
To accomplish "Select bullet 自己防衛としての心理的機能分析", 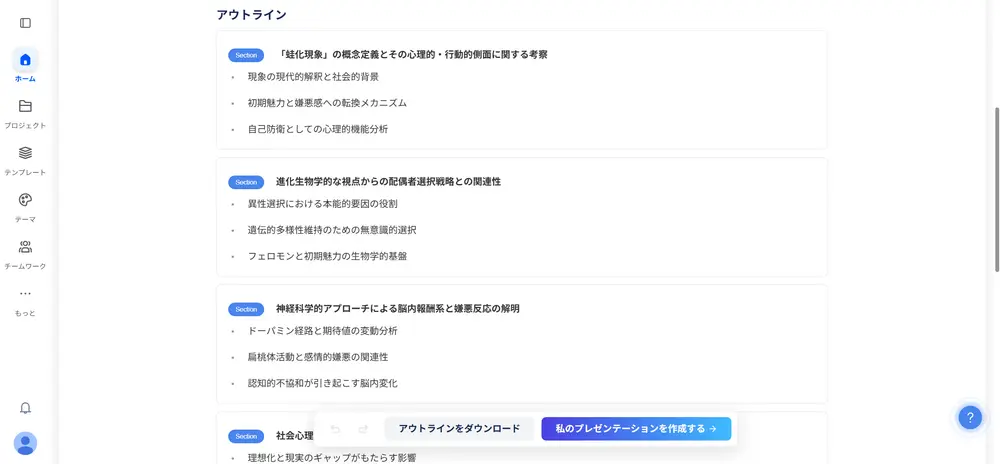I will 318,129.
